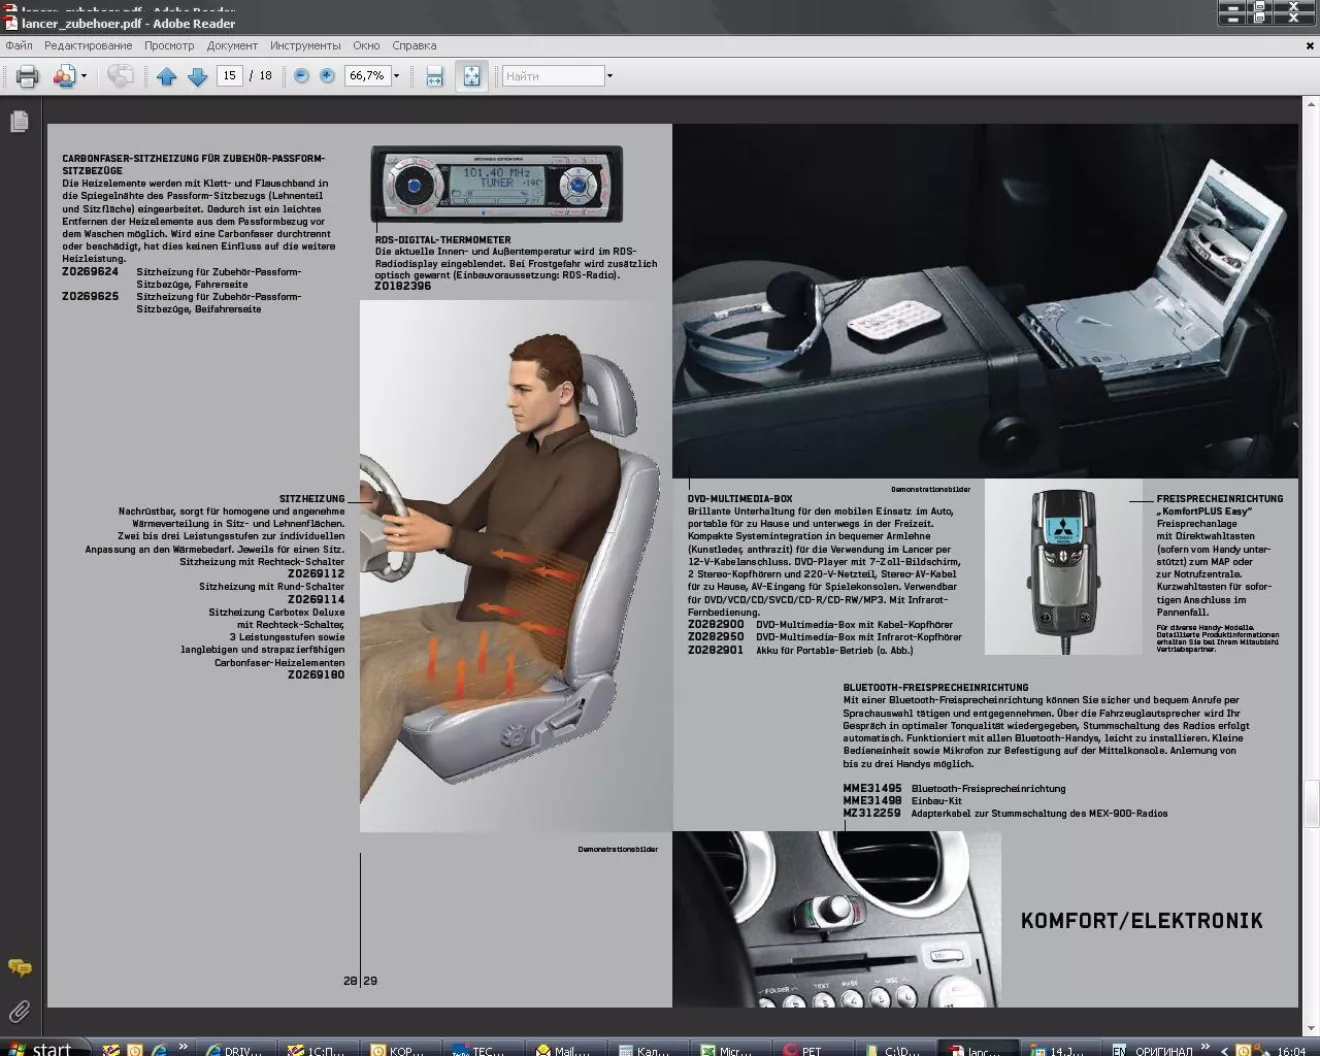Select the fit width scrolling icon
This screenshot has width=1320, height=1056.
[x=435, y=76]
